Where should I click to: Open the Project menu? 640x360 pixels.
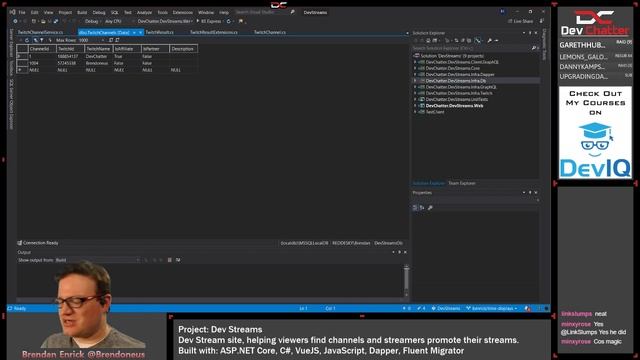65,13
